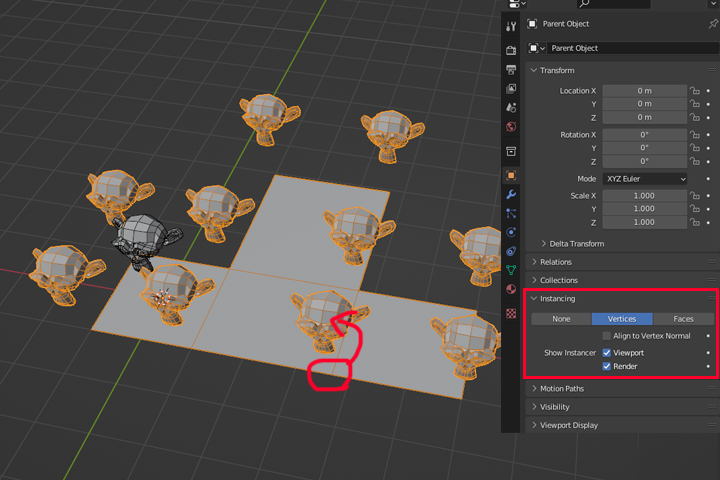
Task: Set instancing to None
Action: coord(561,319)
